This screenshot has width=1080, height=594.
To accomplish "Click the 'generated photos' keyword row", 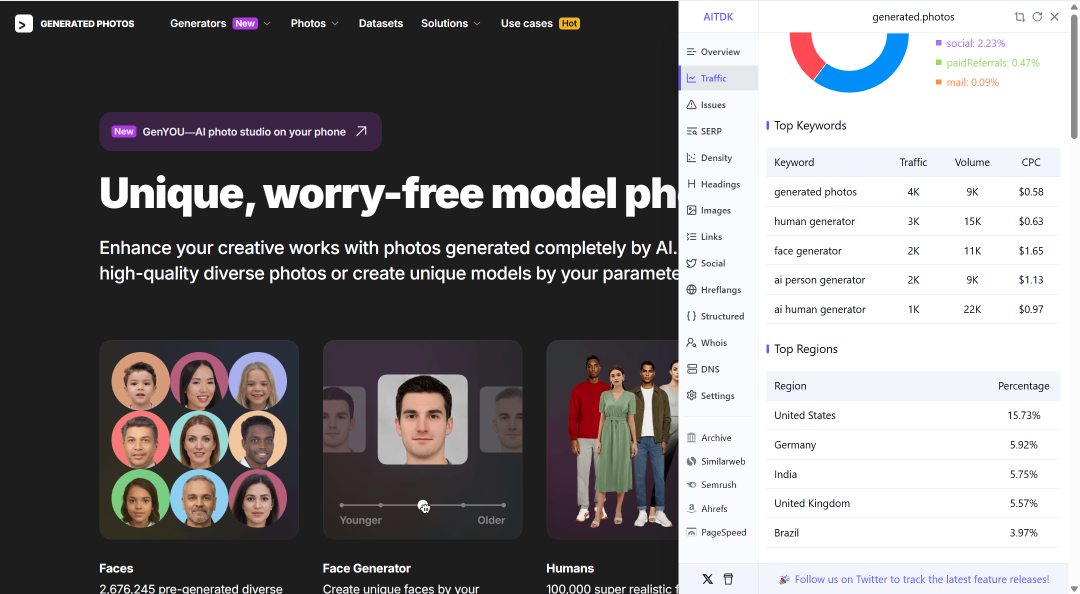I will (x=913, y=192).
